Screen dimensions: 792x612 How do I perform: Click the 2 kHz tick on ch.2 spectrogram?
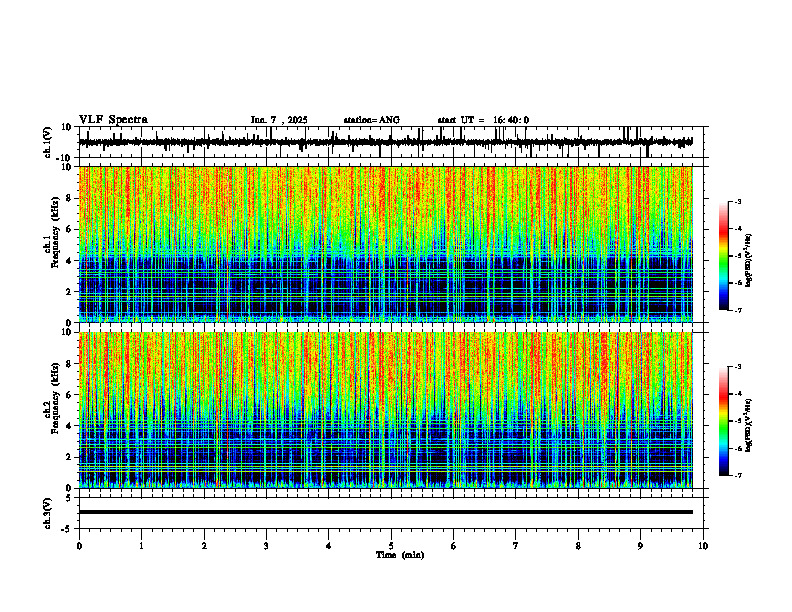pyautogui.click(x=70, y=457)
